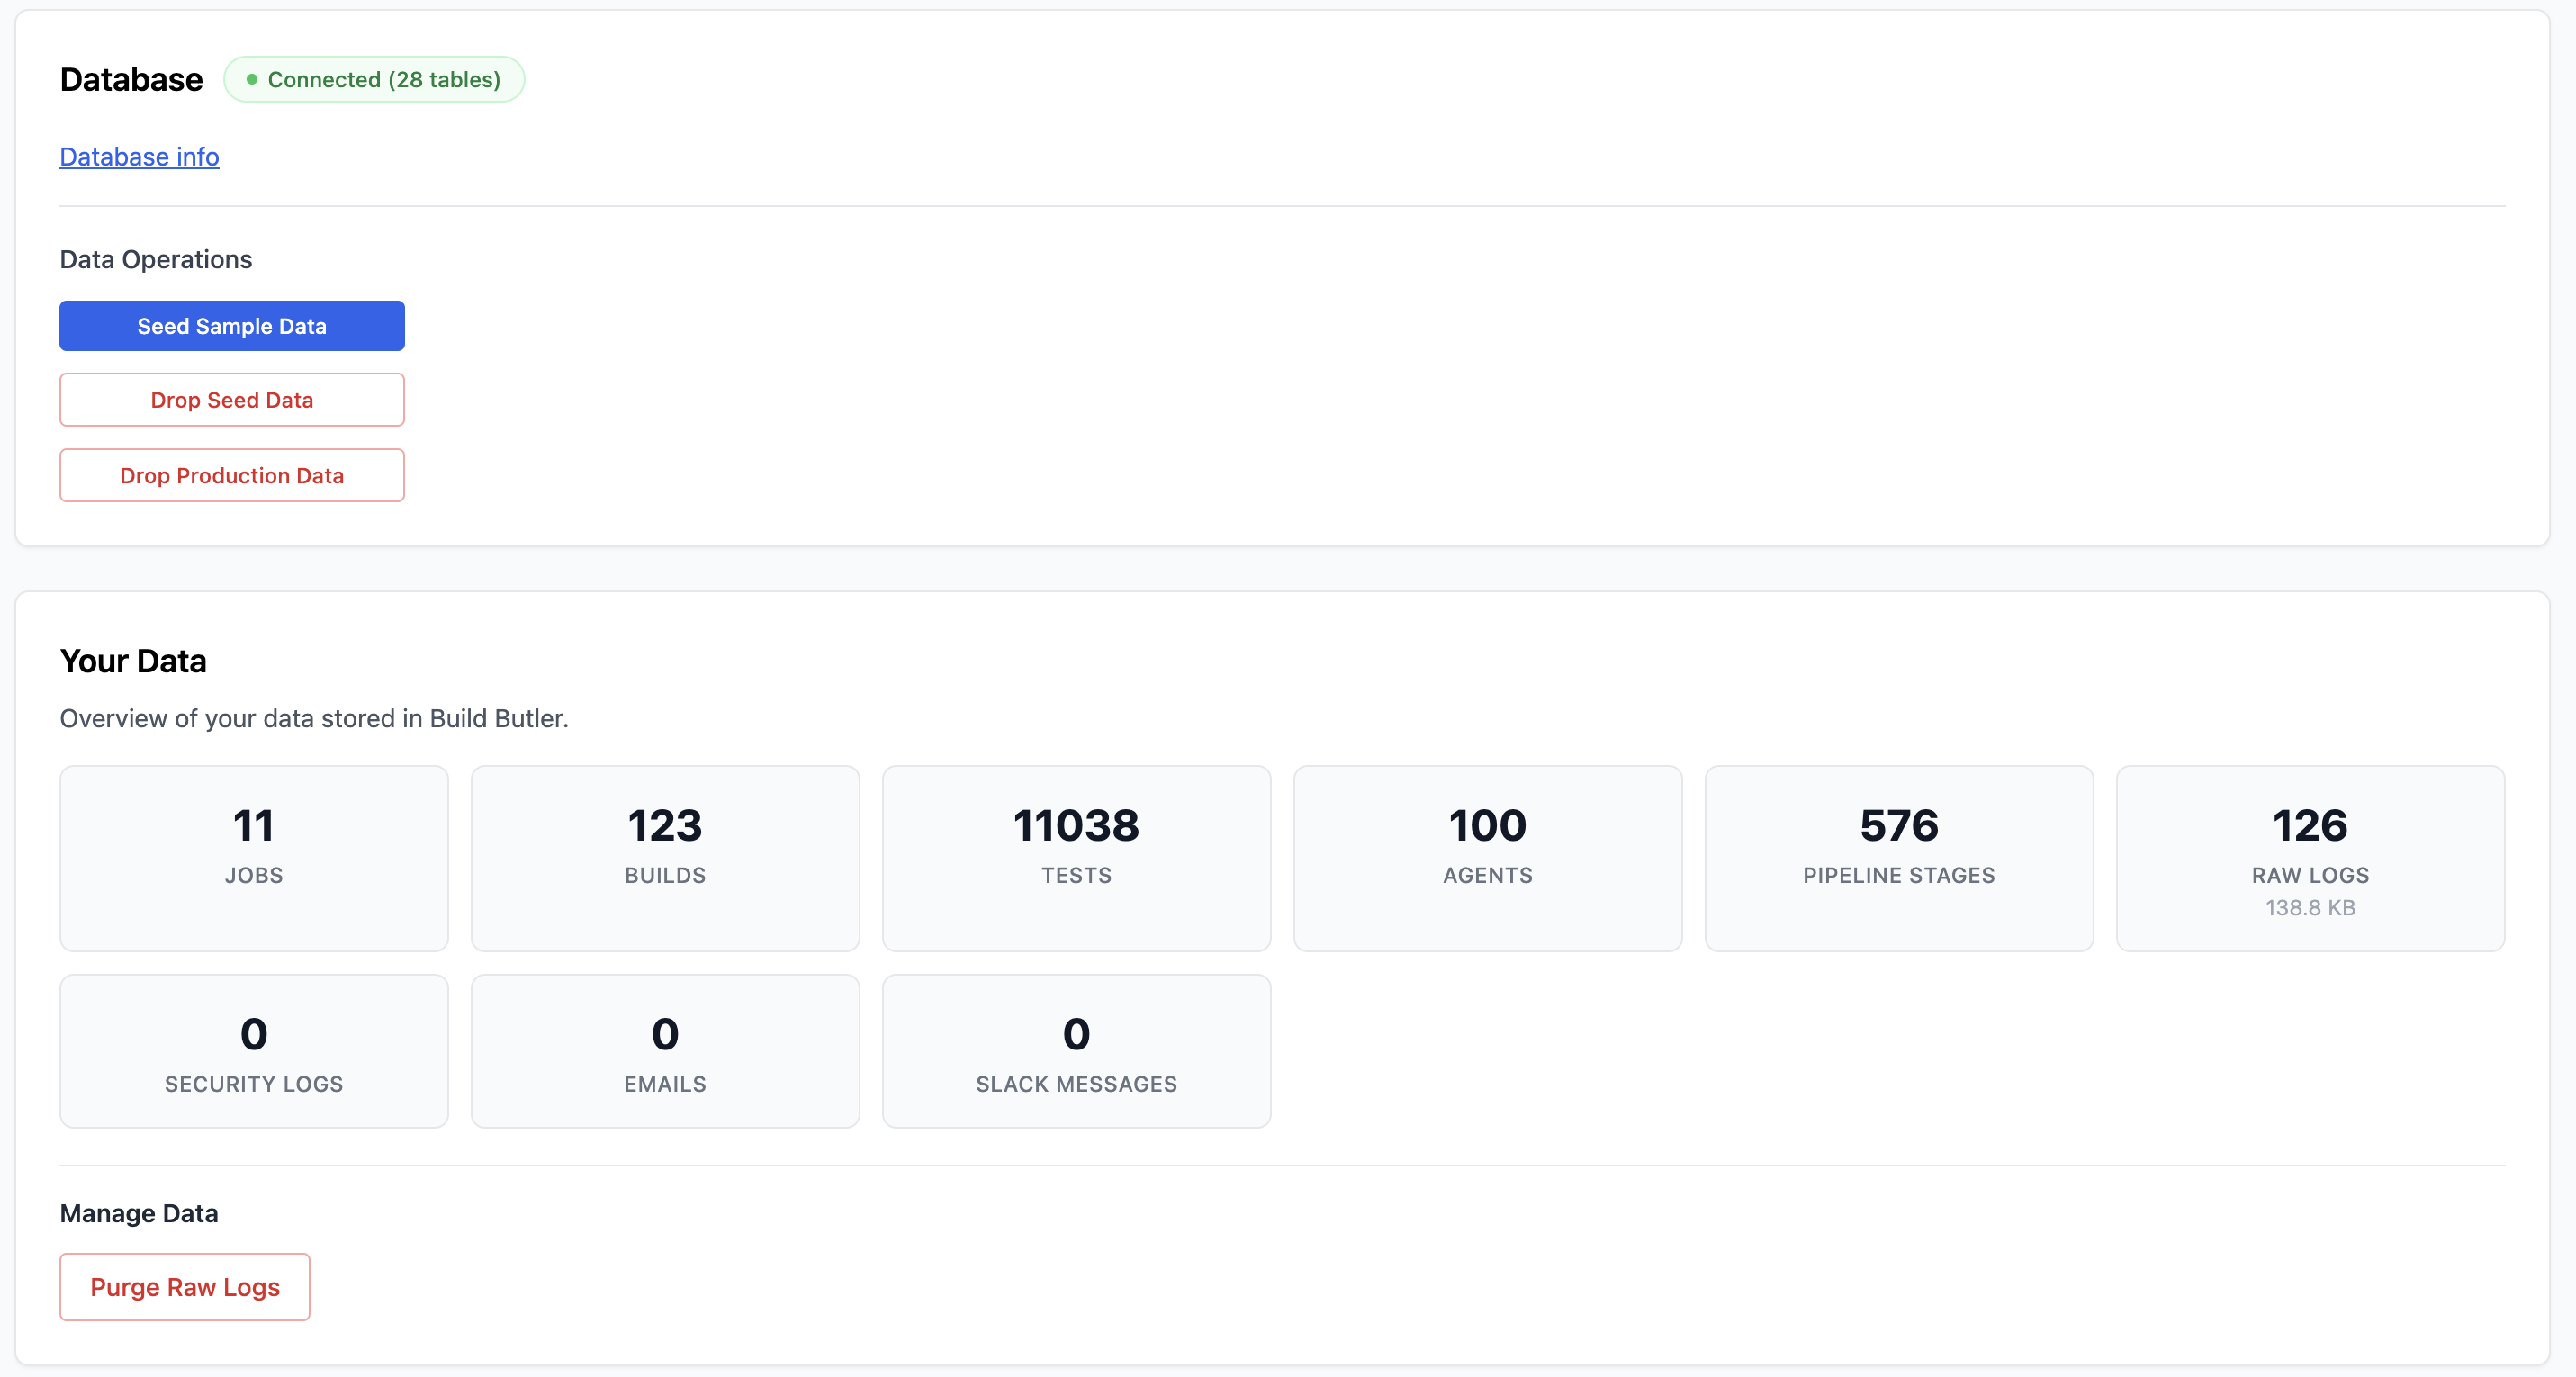Screen dimensions: 2576x1377
Task: Select the Emails count card
Action: (665, 1051)
